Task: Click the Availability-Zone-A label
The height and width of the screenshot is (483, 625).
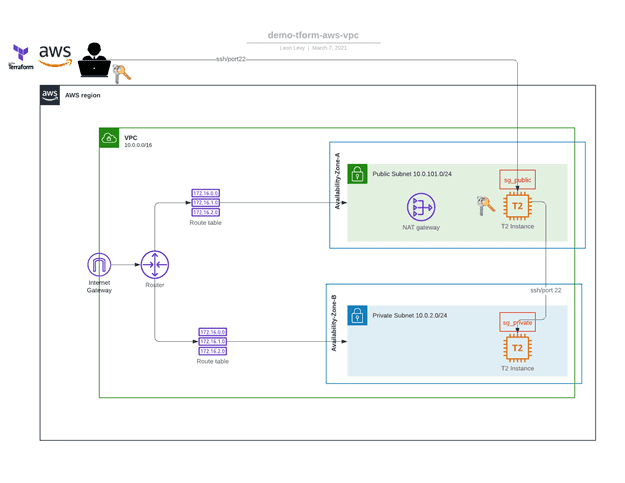Action: (337, 181)
